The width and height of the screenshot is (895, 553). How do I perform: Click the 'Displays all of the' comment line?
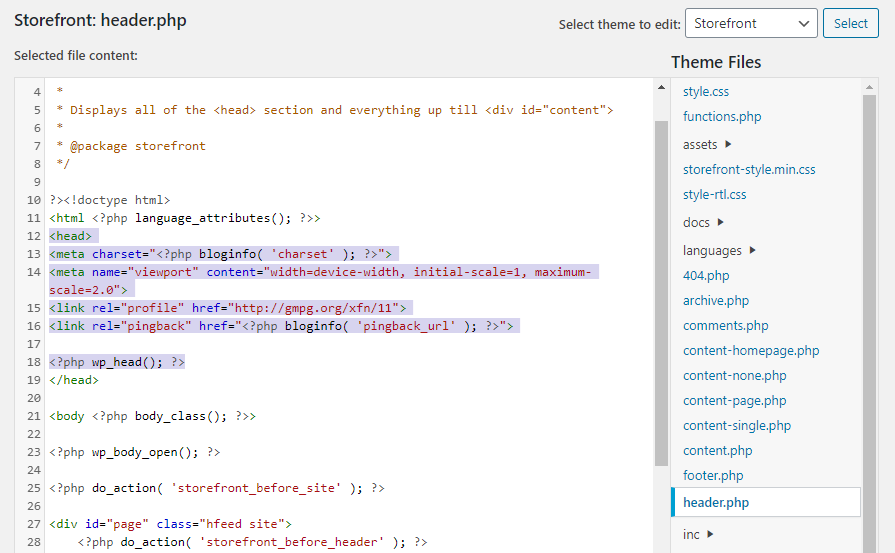334,110
